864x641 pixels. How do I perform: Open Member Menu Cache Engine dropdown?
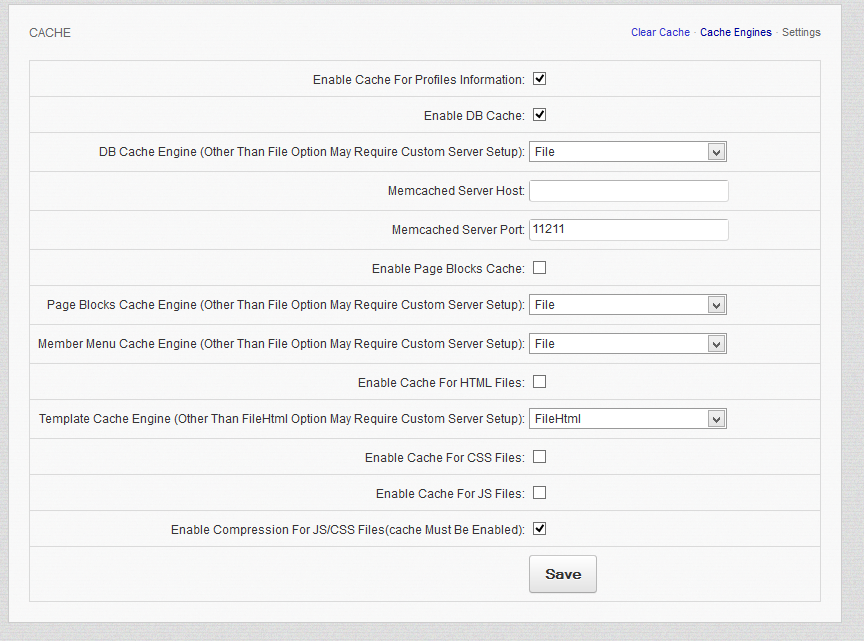coord(626,344)
